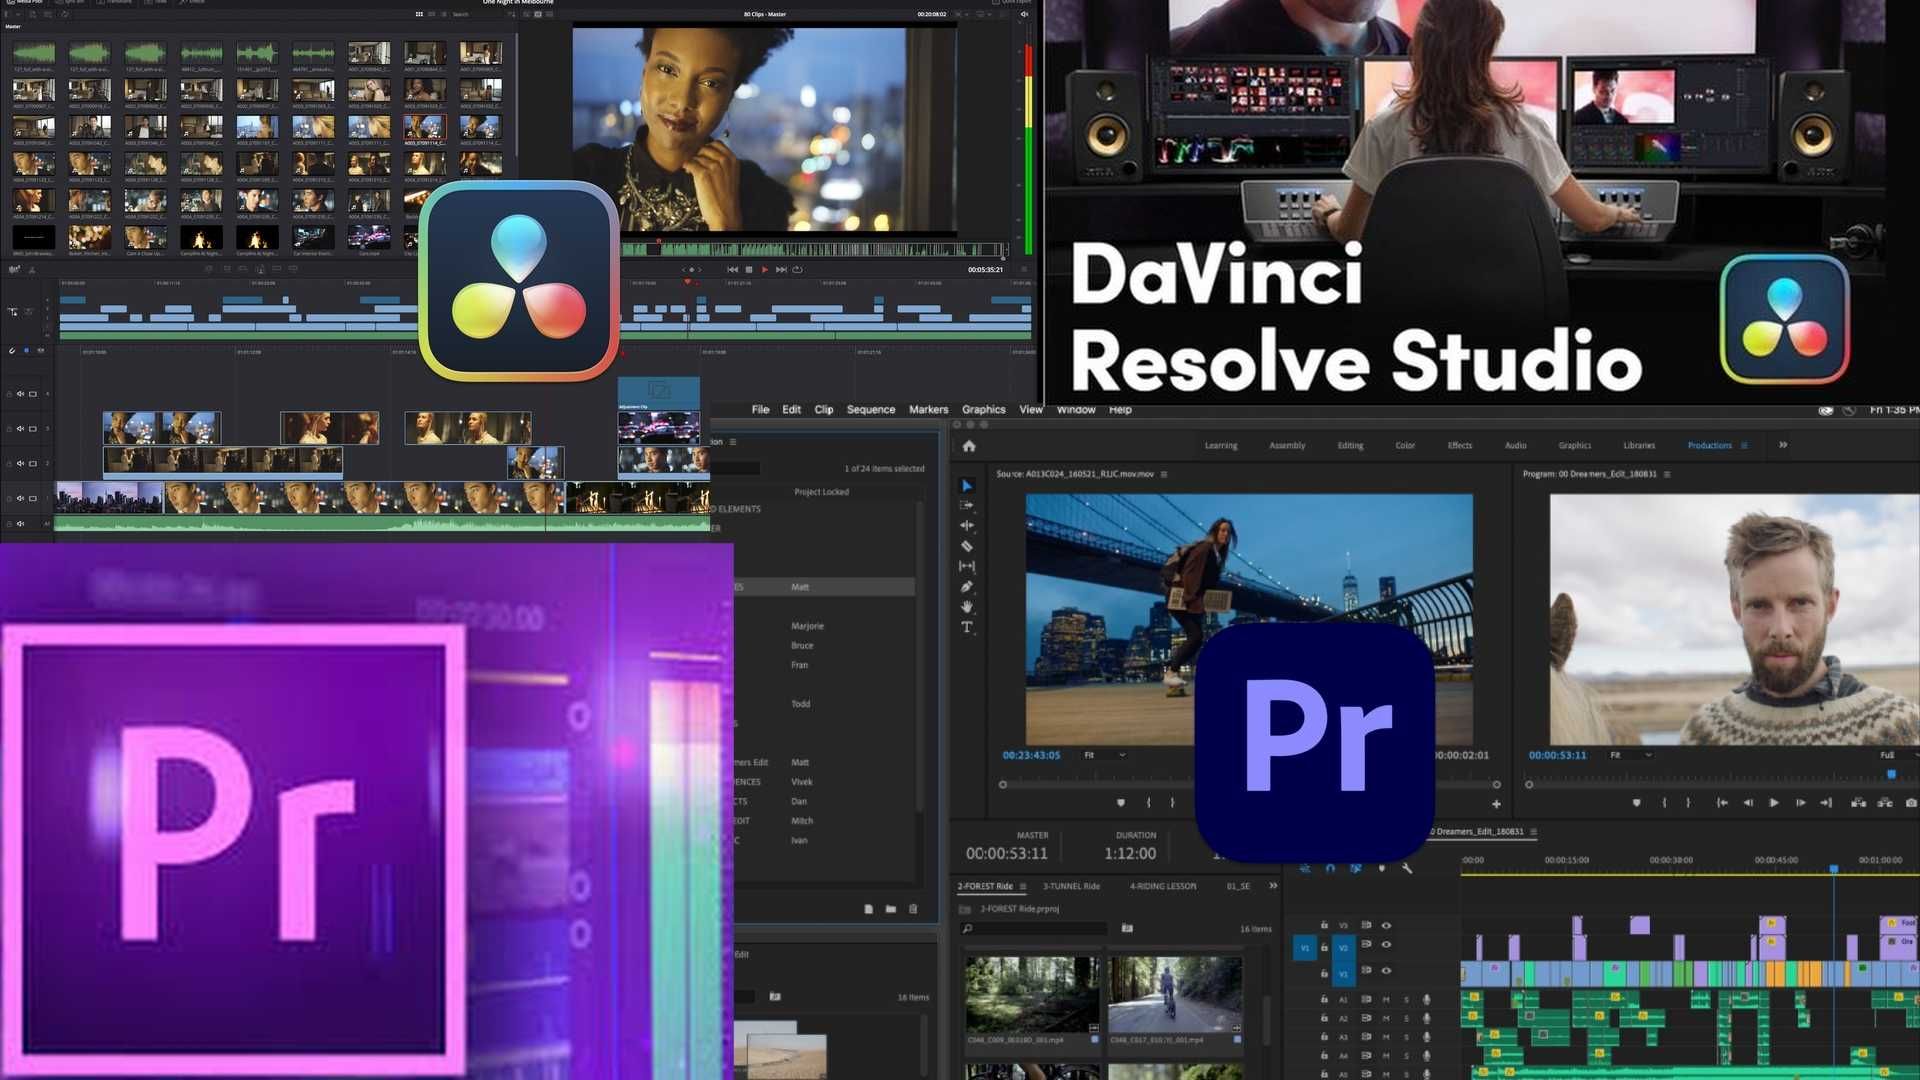Screen dimensions: 1920x1080
Task: Click the new bin folder icon in Project panel
Action: click(1127, 928)
